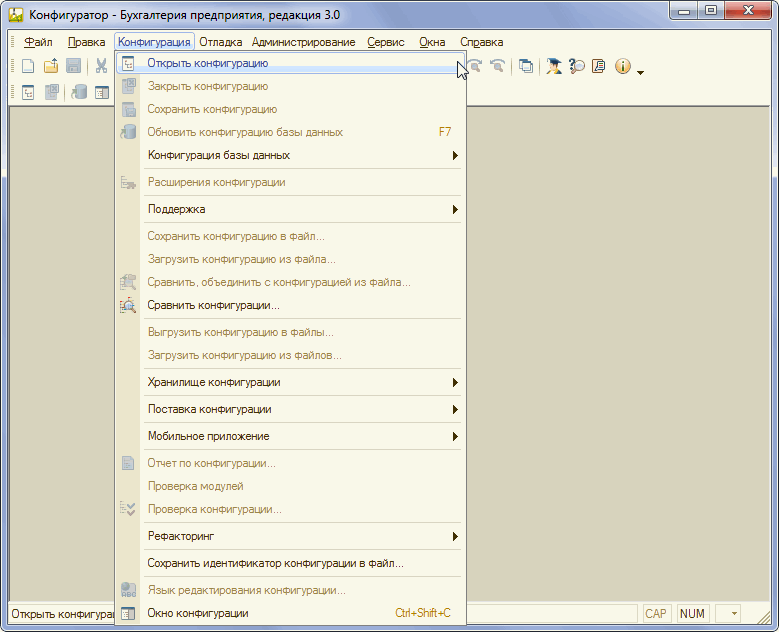Screen dimensions: 779x632
Task: Click the CAP indicator in status bar
Action: [656, 614]
